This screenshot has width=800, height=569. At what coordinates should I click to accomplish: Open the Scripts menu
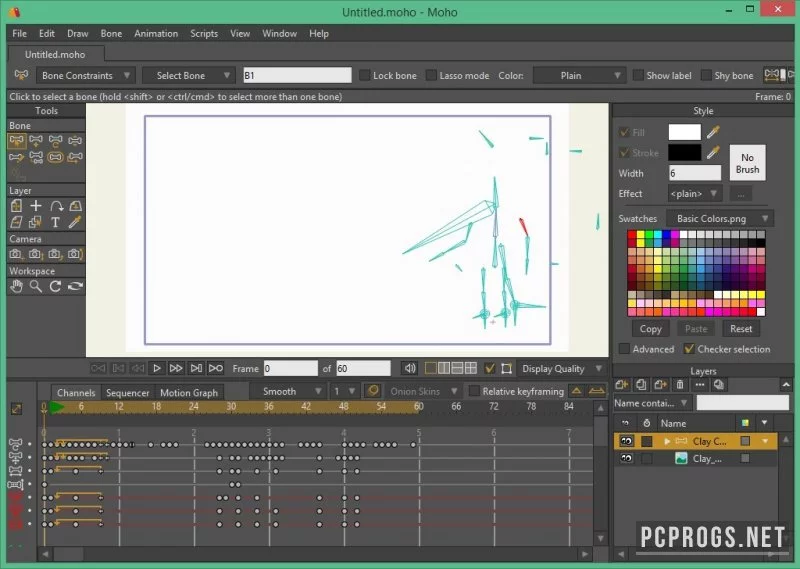(x=204, y=34)
